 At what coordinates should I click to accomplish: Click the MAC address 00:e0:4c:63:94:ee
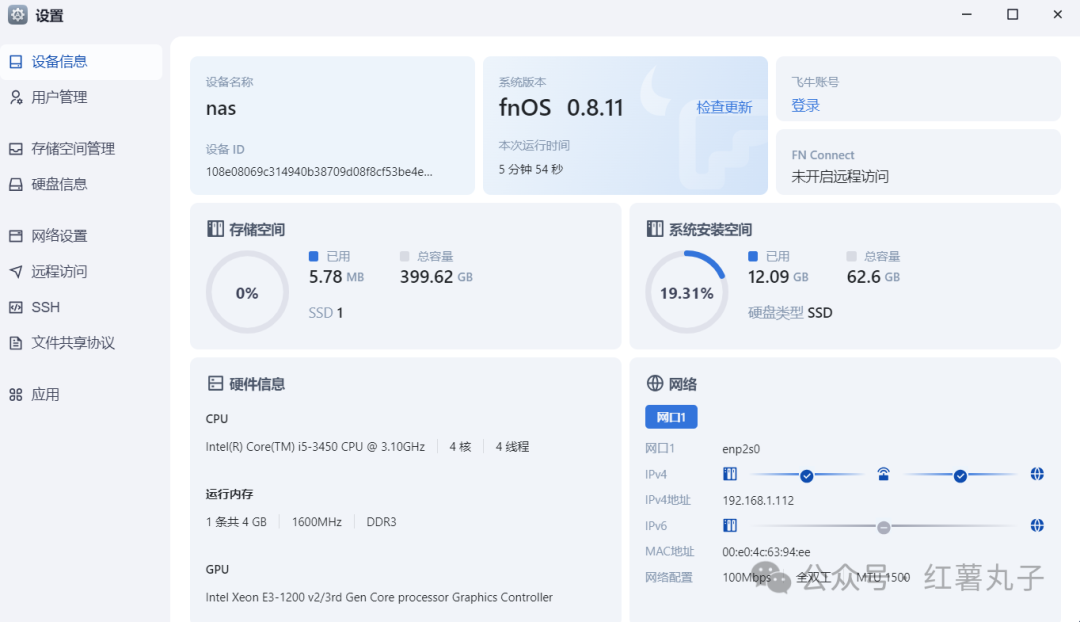coord(766,552)
